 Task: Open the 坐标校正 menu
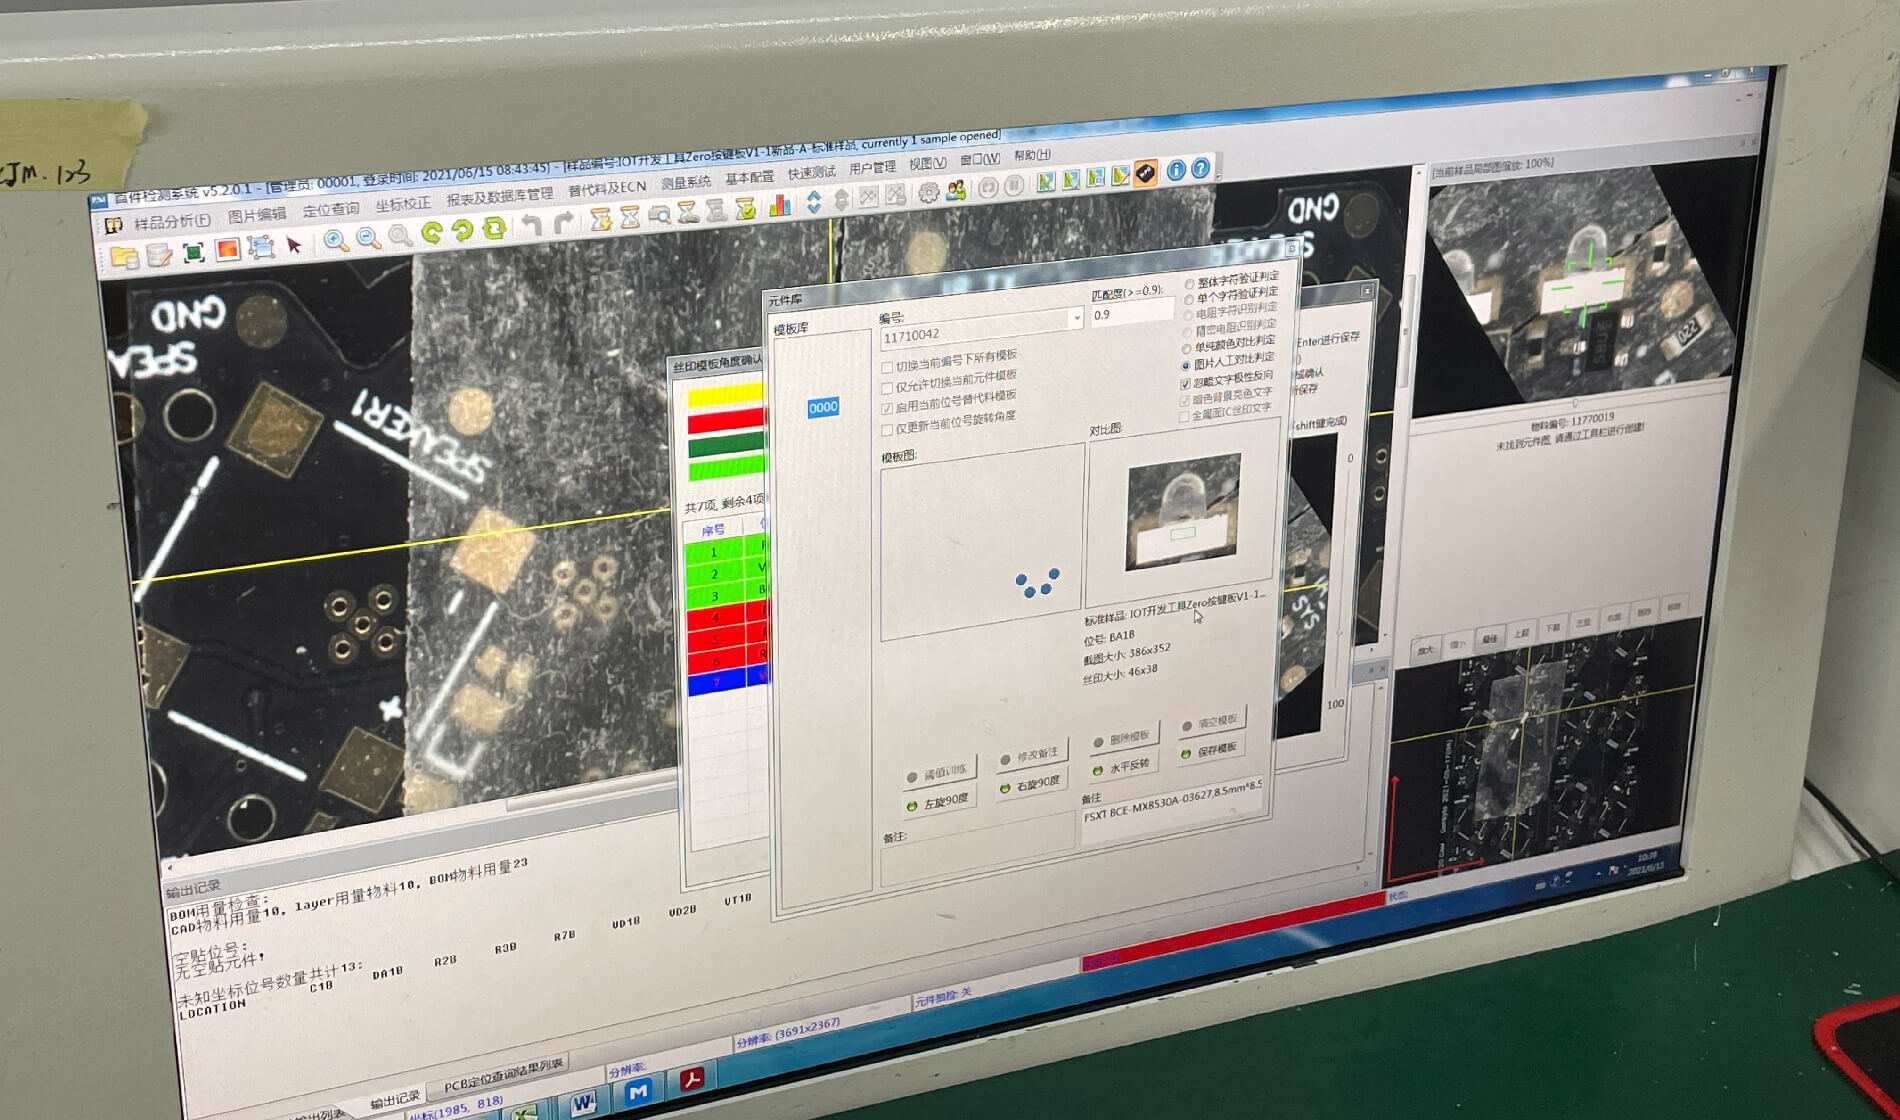403,204
